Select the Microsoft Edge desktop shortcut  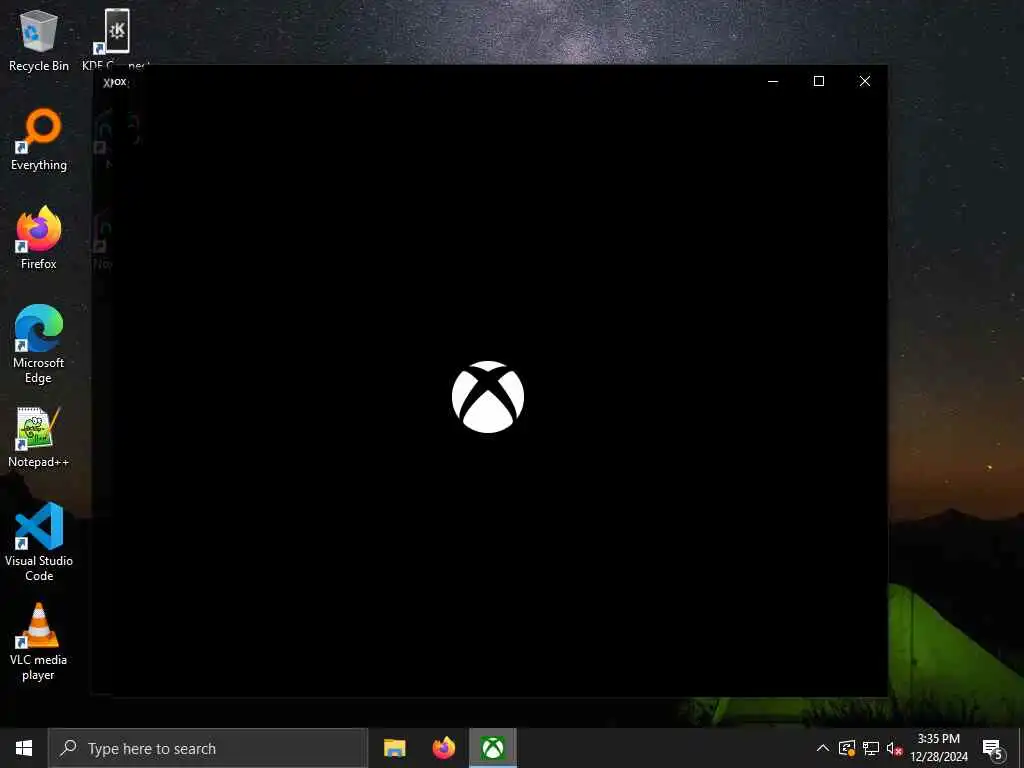coord(39,344)
